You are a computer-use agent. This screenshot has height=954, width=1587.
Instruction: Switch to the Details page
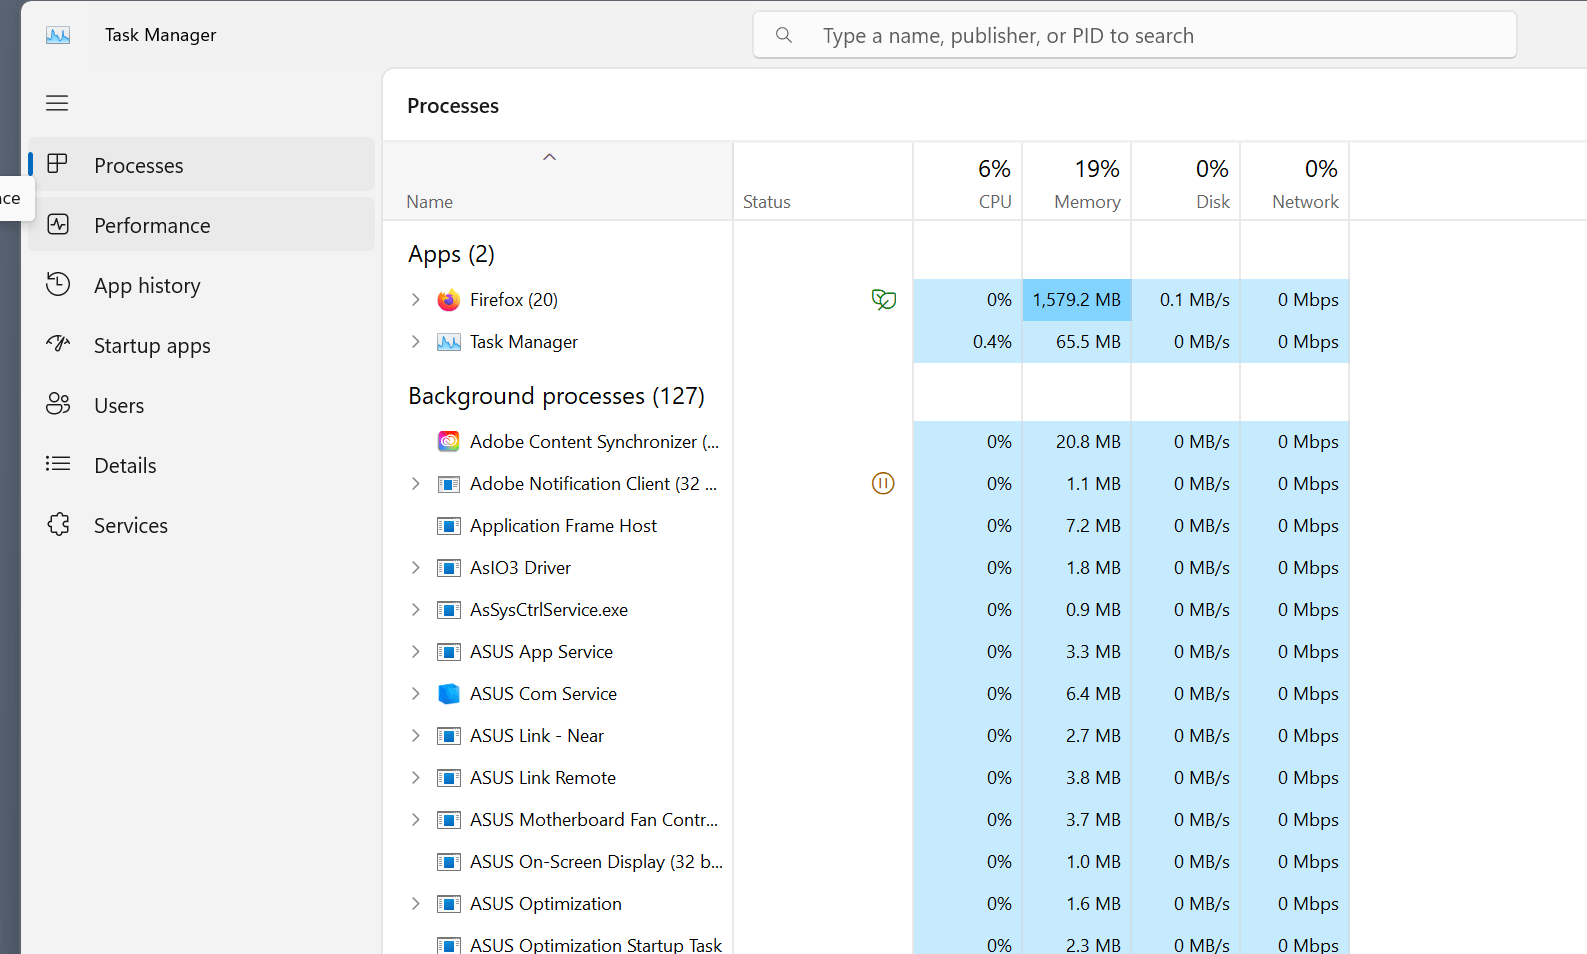click(x=202, y=464)
